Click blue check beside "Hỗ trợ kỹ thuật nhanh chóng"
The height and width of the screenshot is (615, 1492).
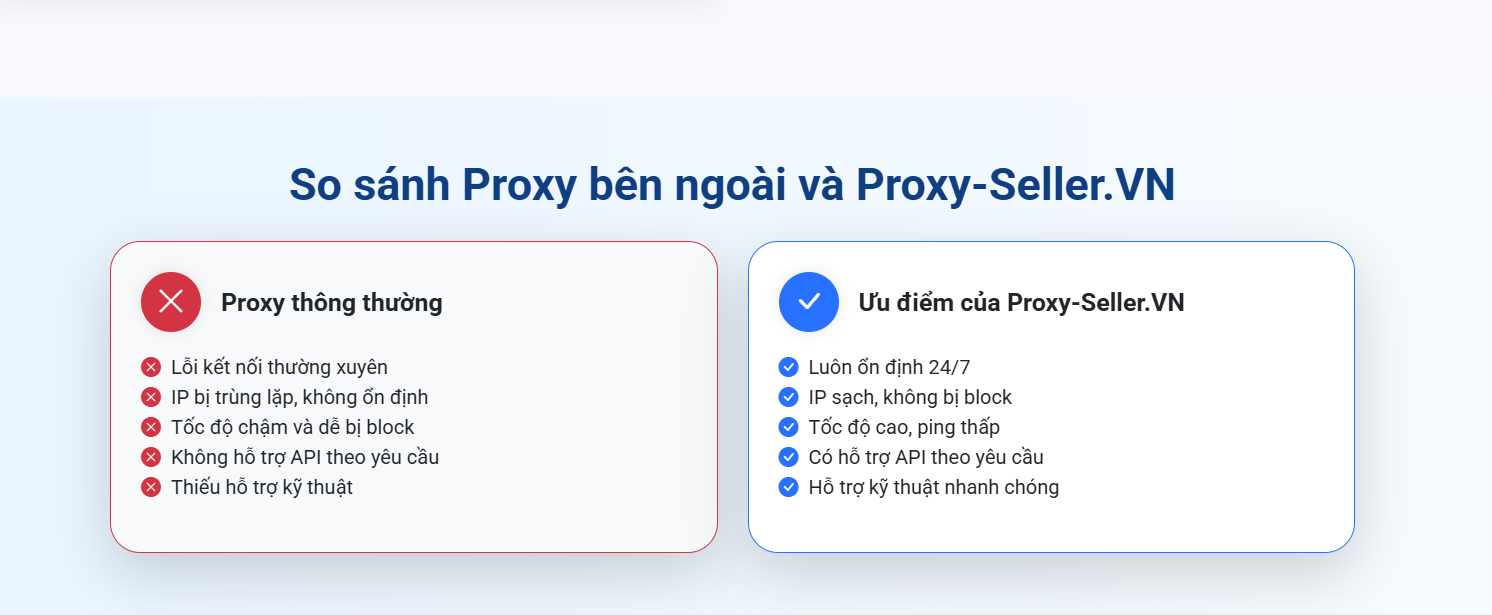788,487
